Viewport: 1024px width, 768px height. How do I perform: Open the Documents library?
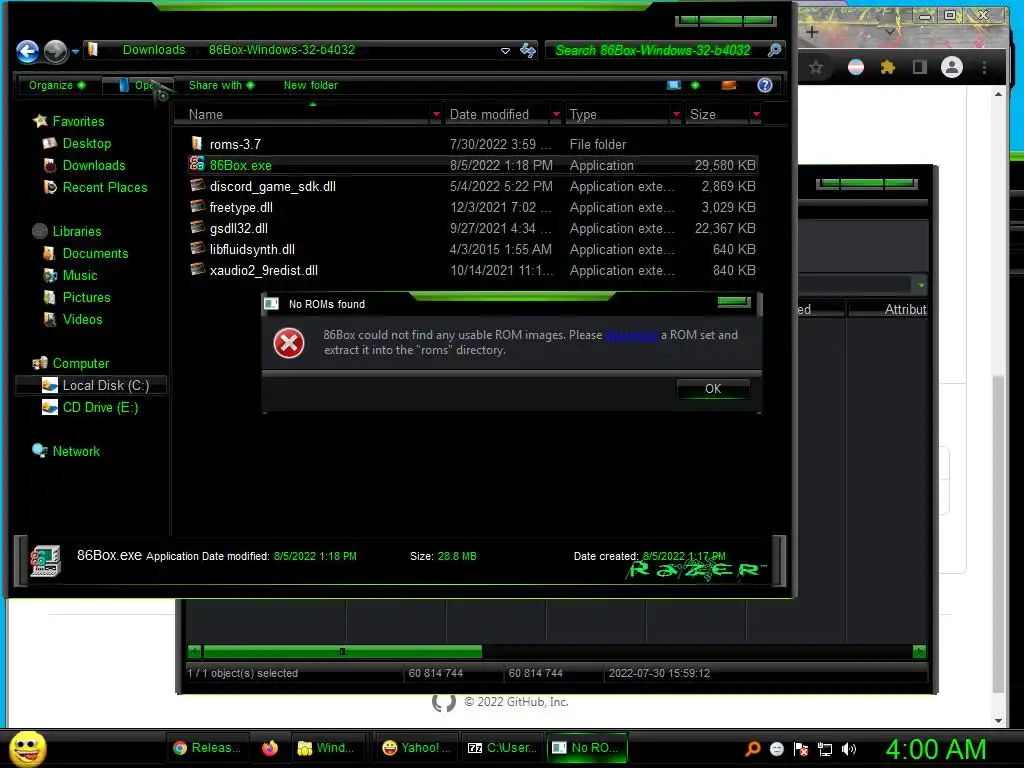(86, 253)
